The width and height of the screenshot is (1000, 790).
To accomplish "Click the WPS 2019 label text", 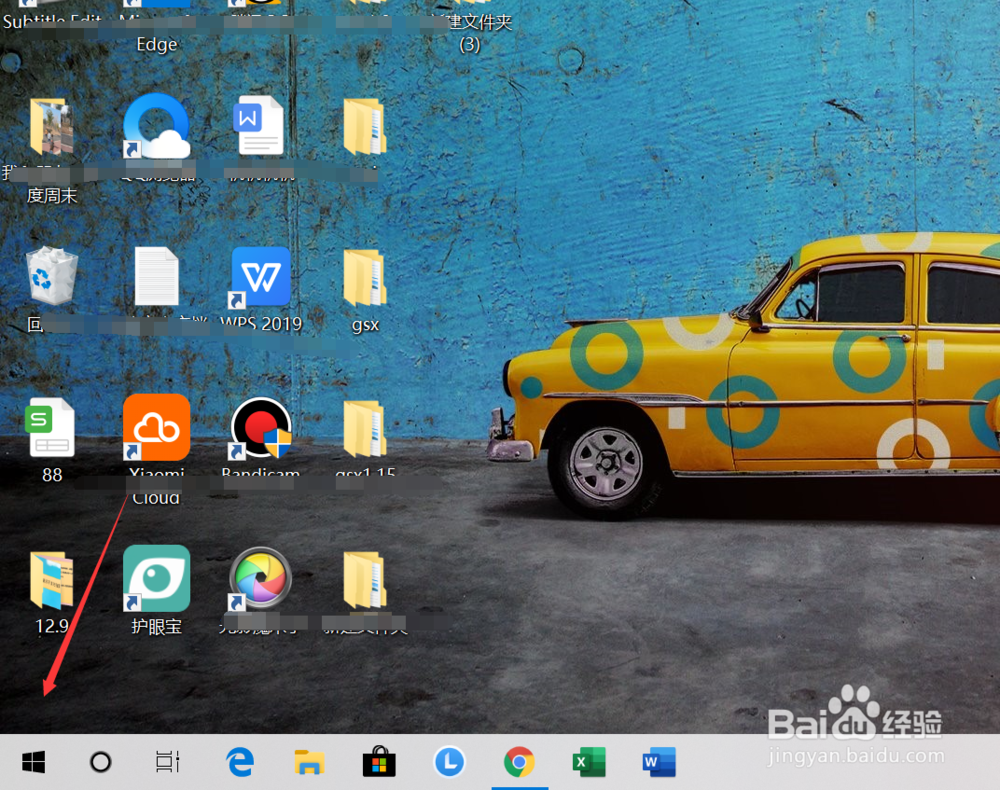I will click(x=261, y=324).
